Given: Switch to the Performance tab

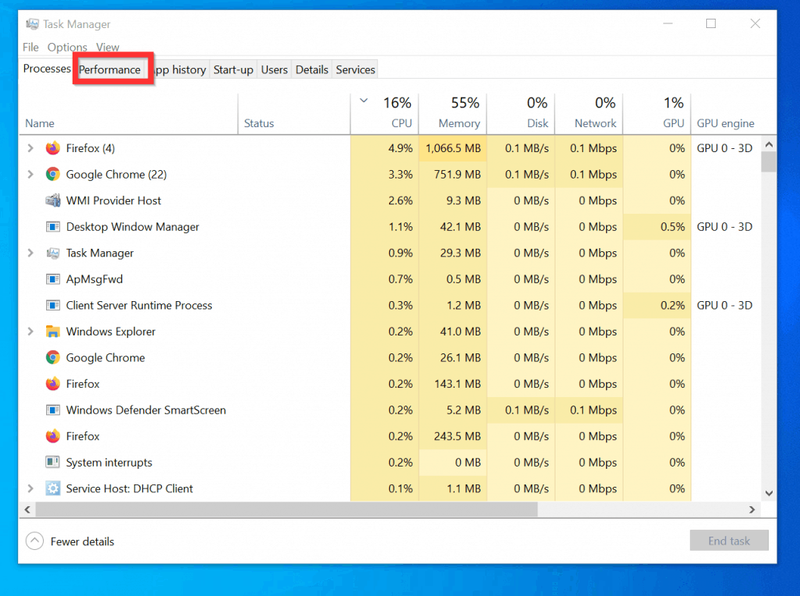Looking at the screenshot, I should [x=110, y=69].
